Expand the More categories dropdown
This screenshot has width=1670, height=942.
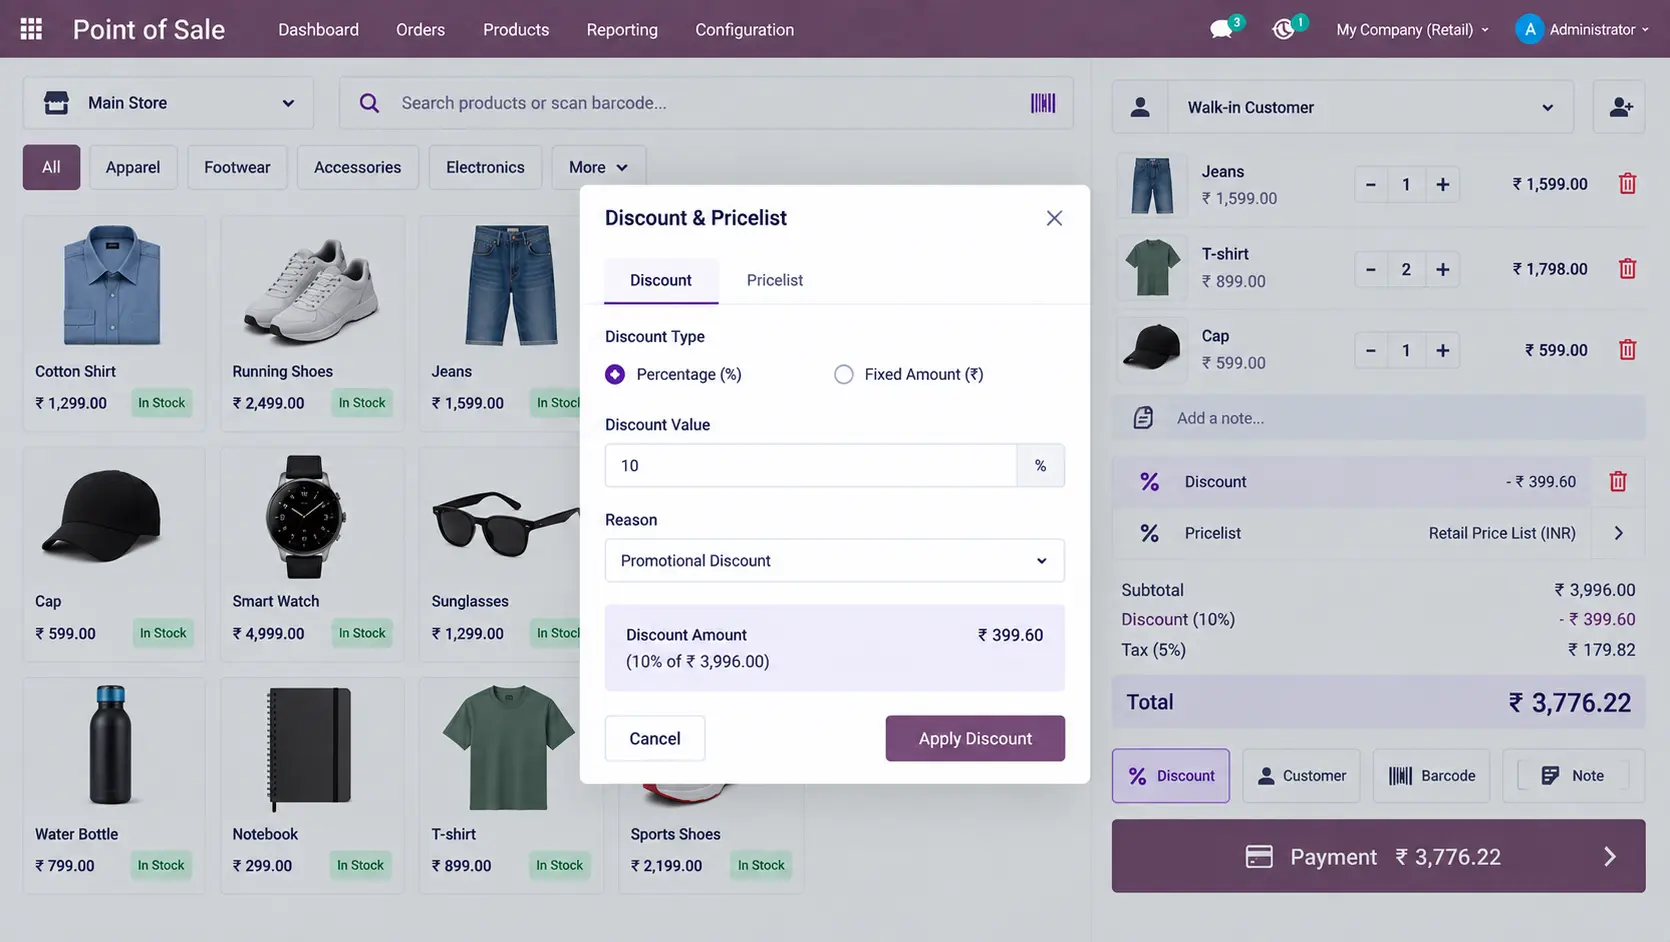598,167
